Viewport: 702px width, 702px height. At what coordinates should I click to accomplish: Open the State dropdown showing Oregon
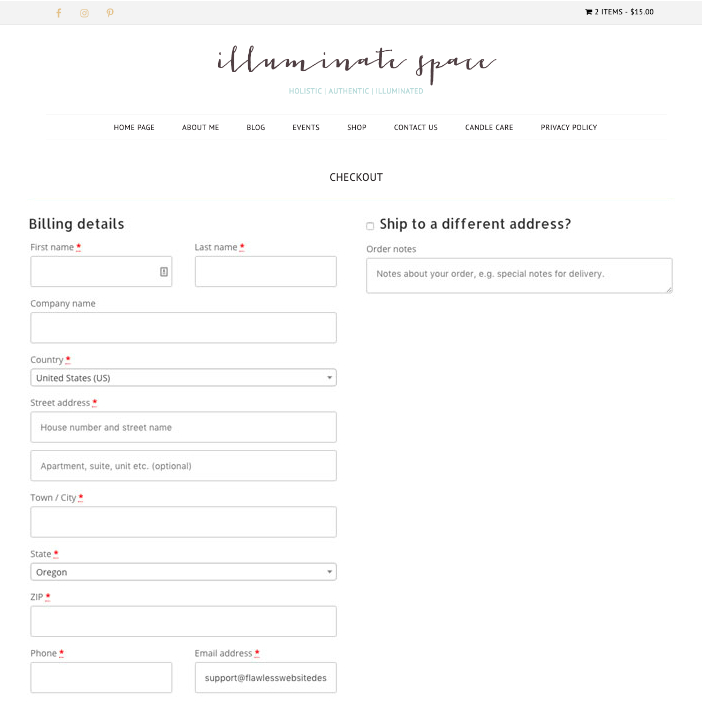pos(183,572)
